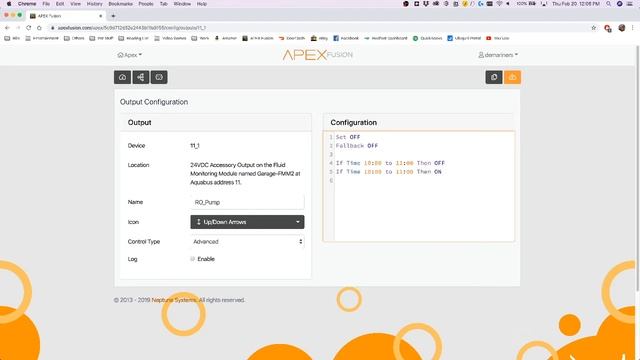This screenshot has height=360, width=640.
Task: Open the Chrome app menu
Action: tap(27, 4)
